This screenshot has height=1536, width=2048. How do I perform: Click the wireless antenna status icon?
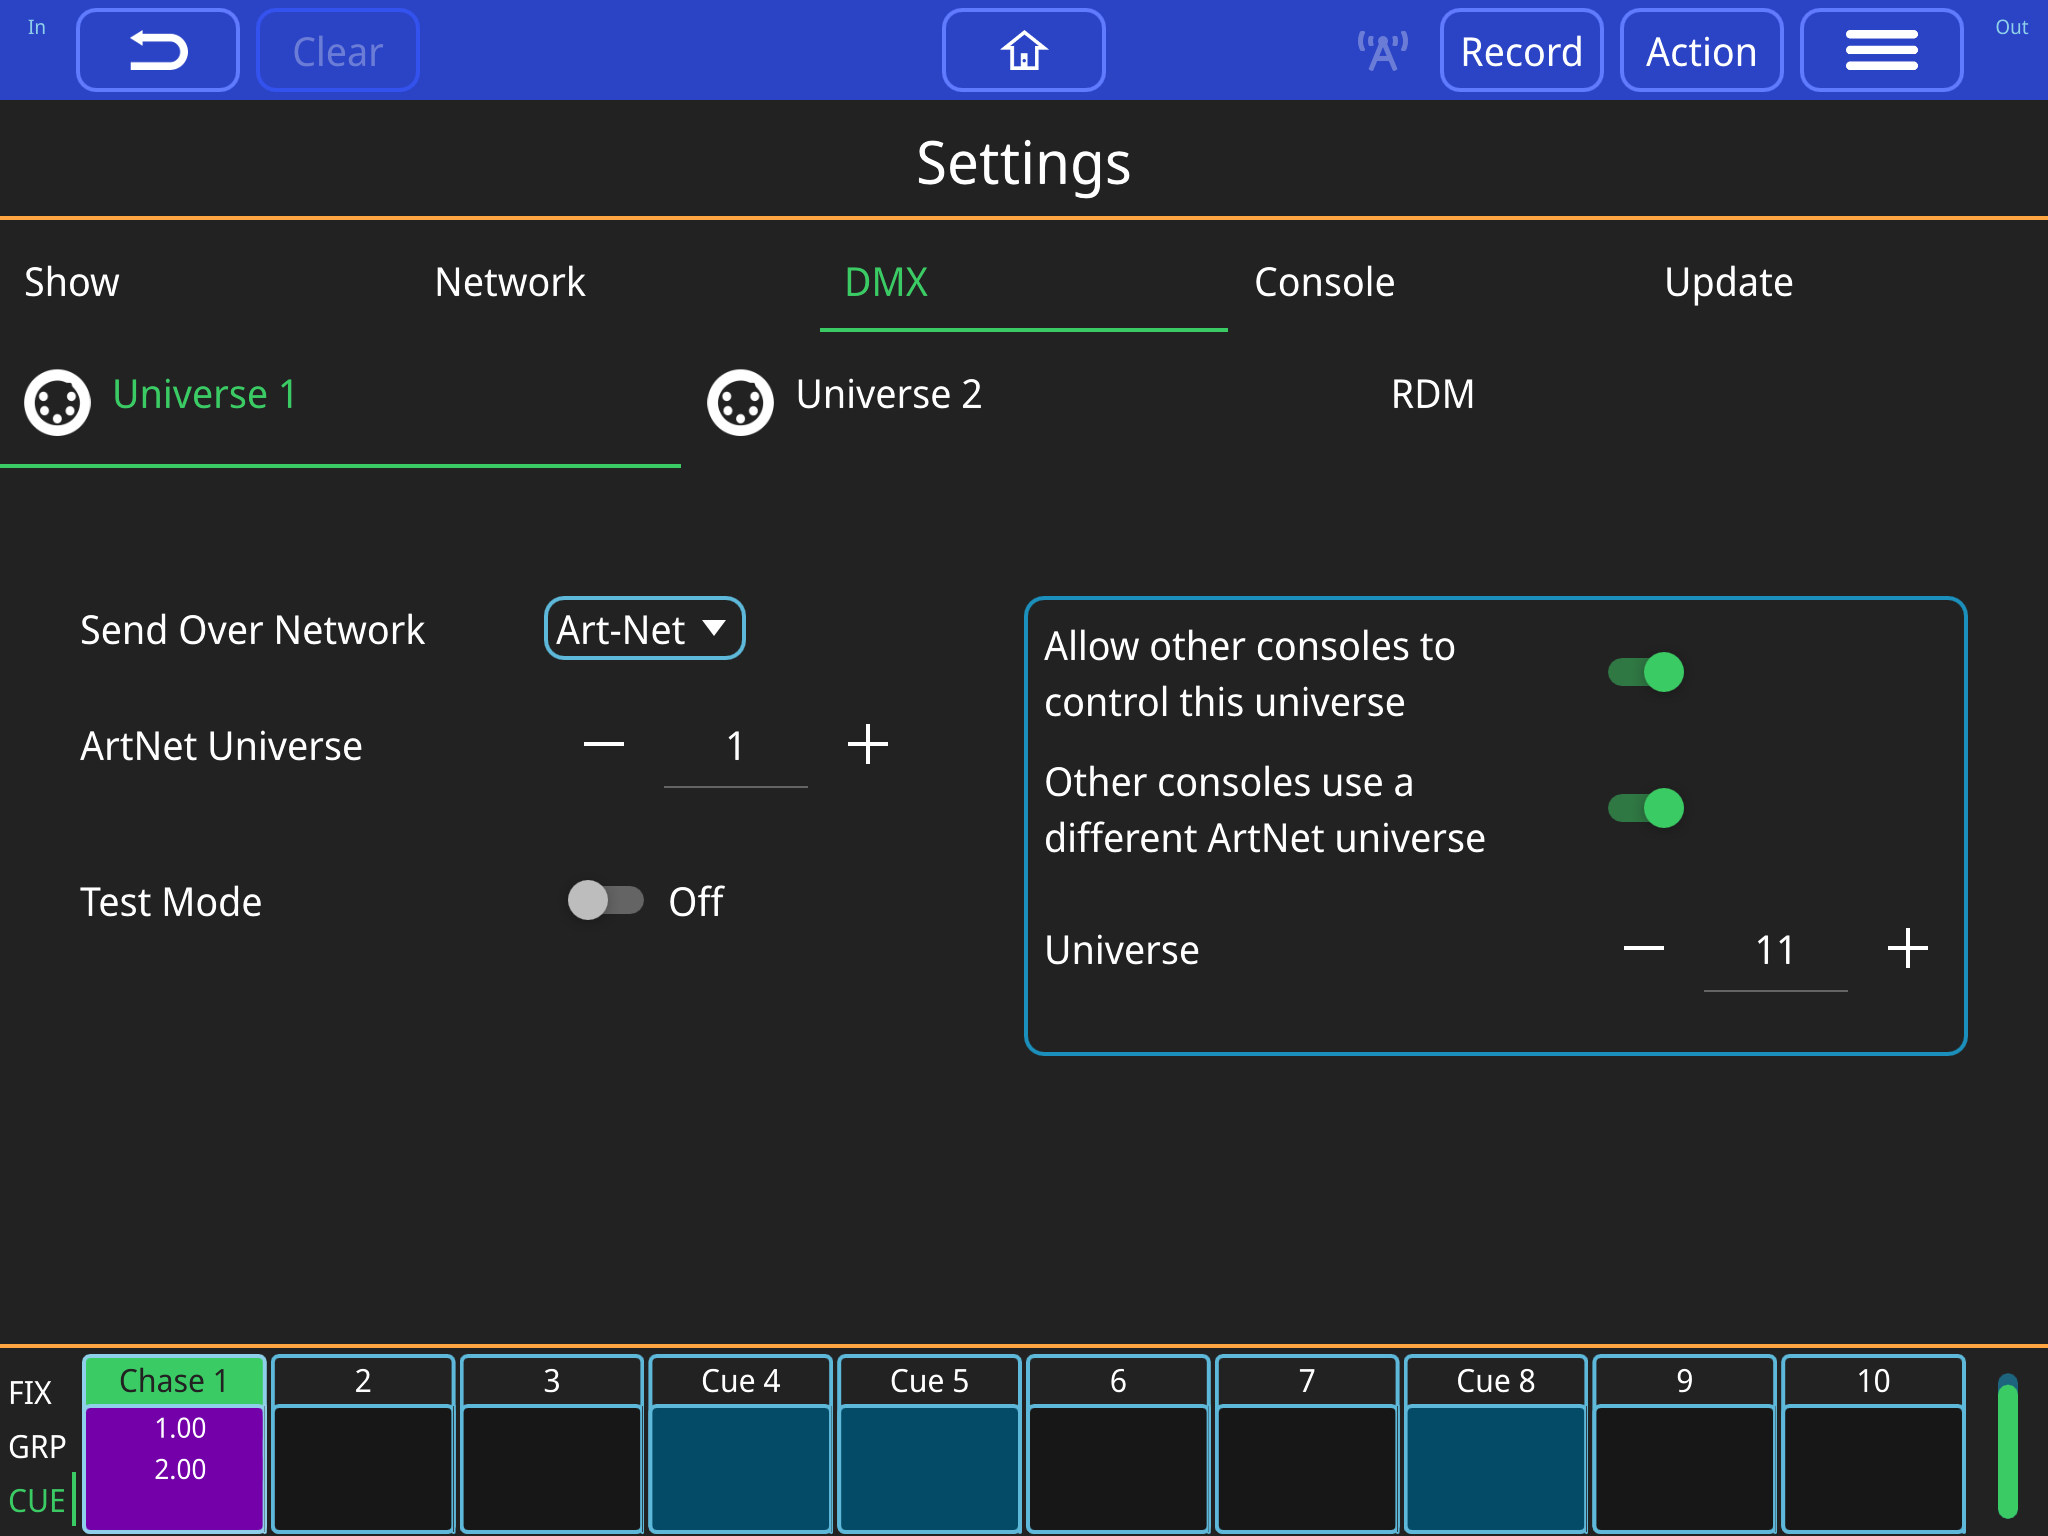[1382, 49]
